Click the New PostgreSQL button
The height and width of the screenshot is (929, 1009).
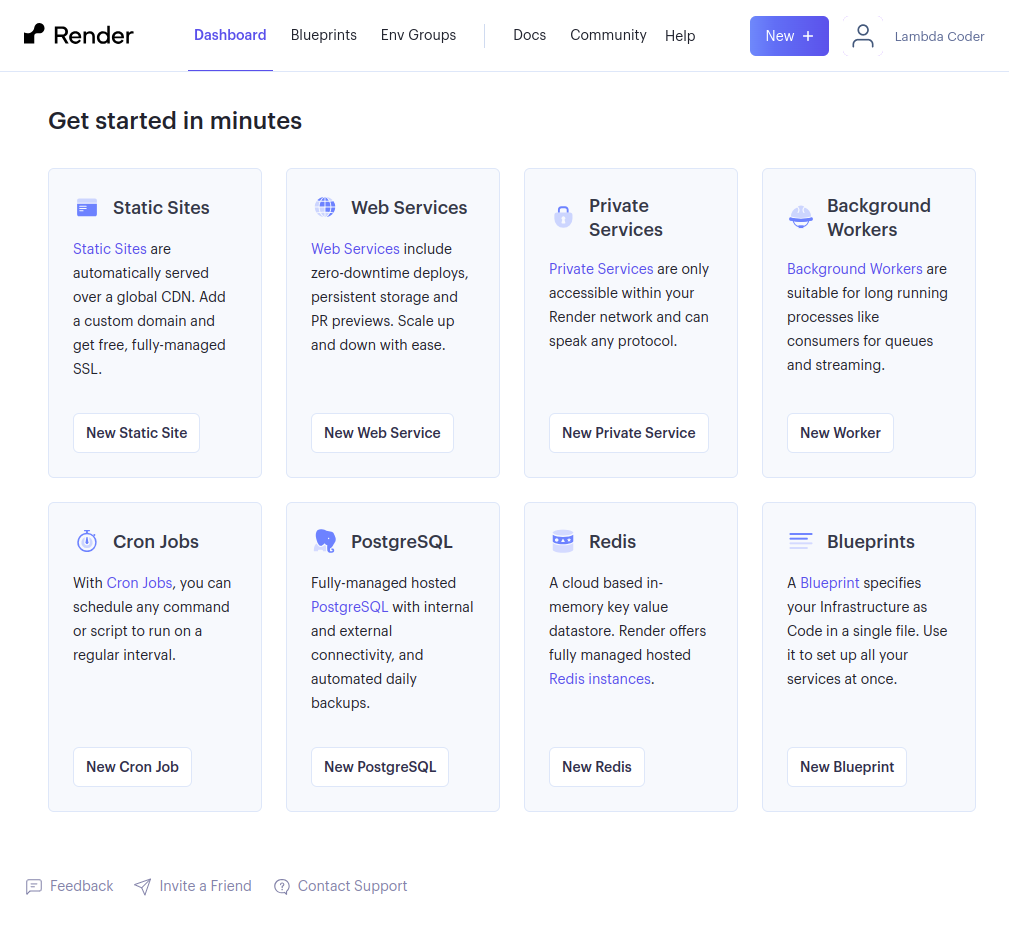380,767
